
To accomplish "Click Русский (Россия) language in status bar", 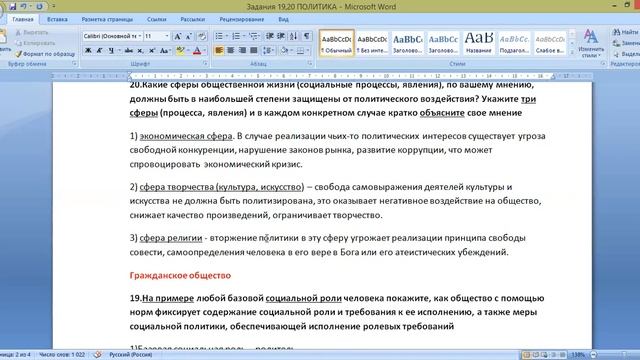I will [x=130, y=355].
